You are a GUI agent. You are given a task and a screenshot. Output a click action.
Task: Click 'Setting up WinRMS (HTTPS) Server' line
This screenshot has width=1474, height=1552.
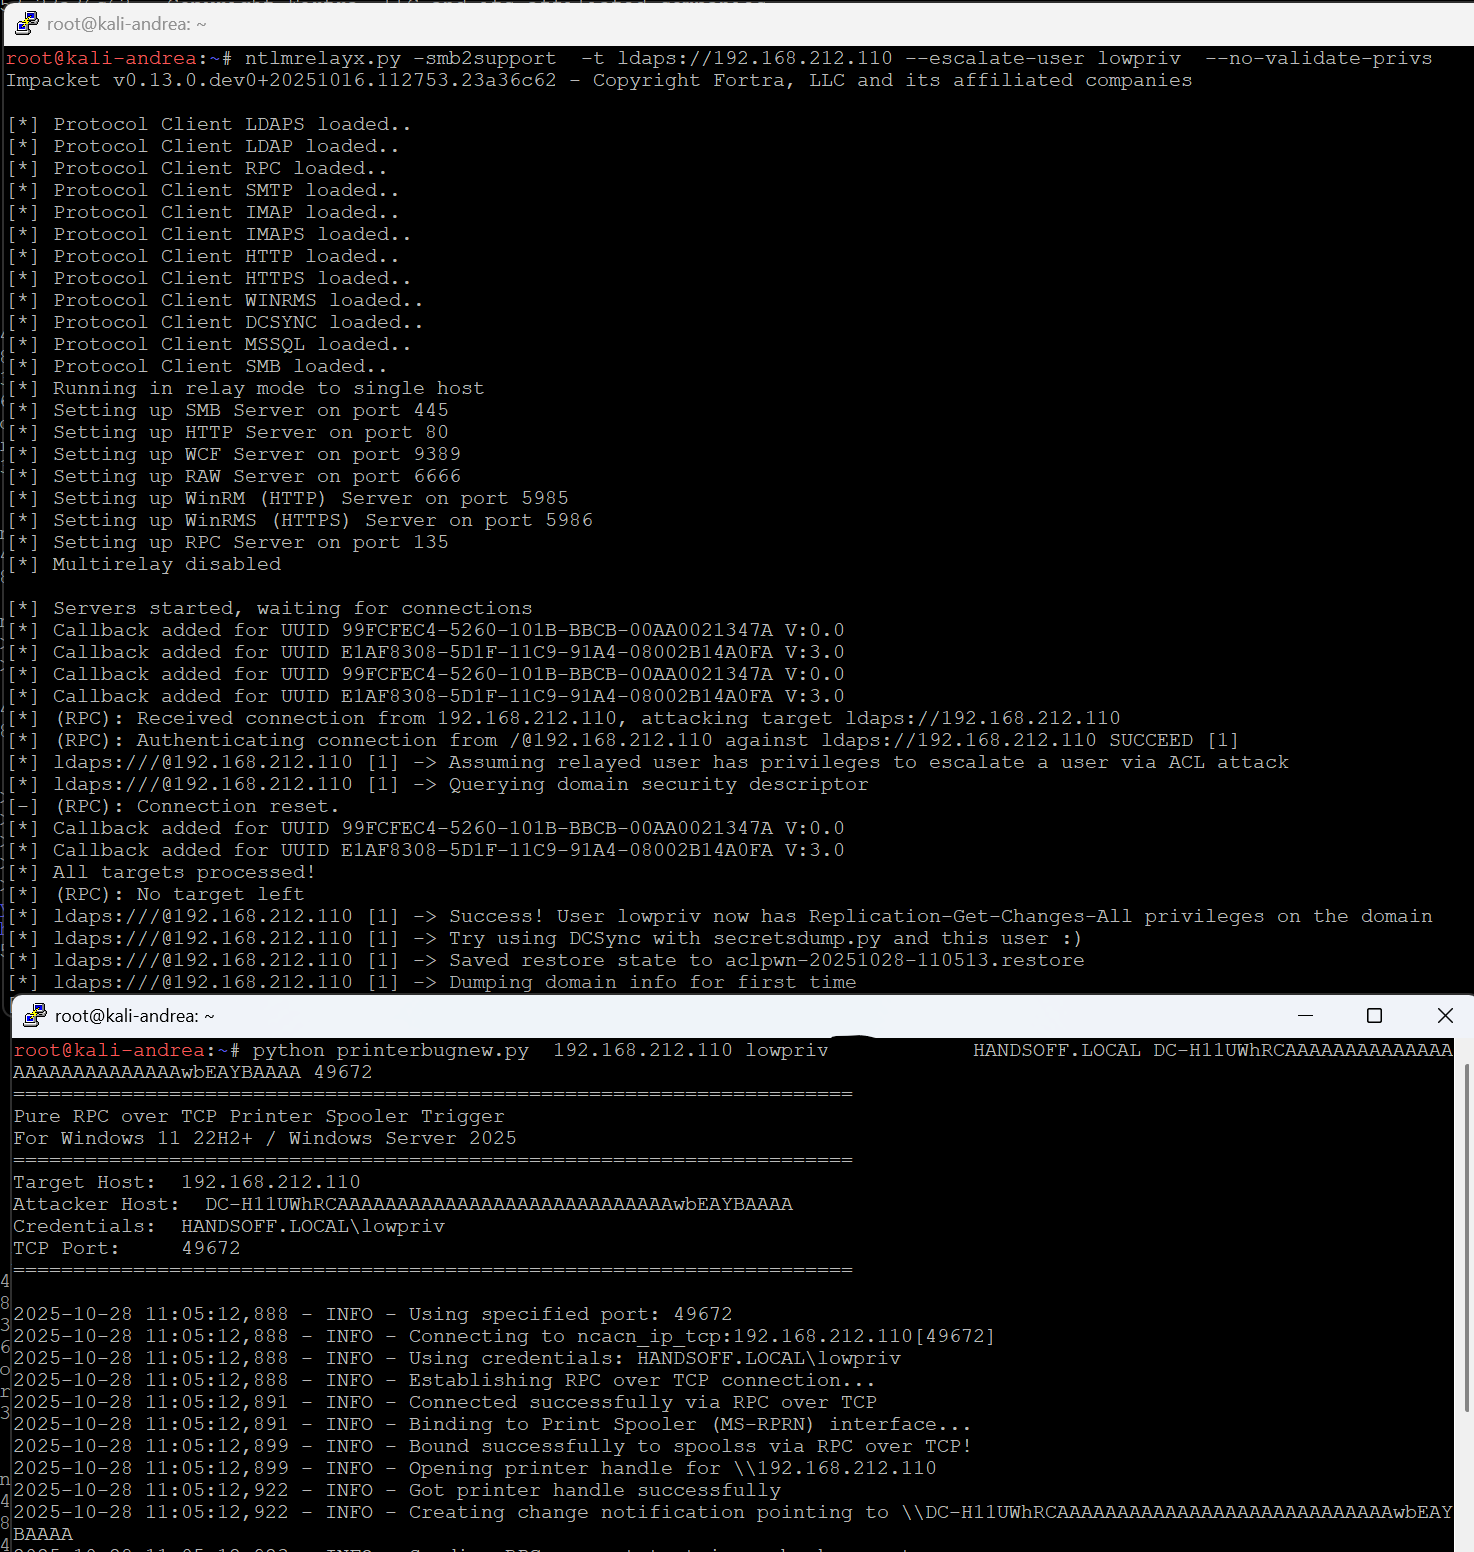point(299,520)
